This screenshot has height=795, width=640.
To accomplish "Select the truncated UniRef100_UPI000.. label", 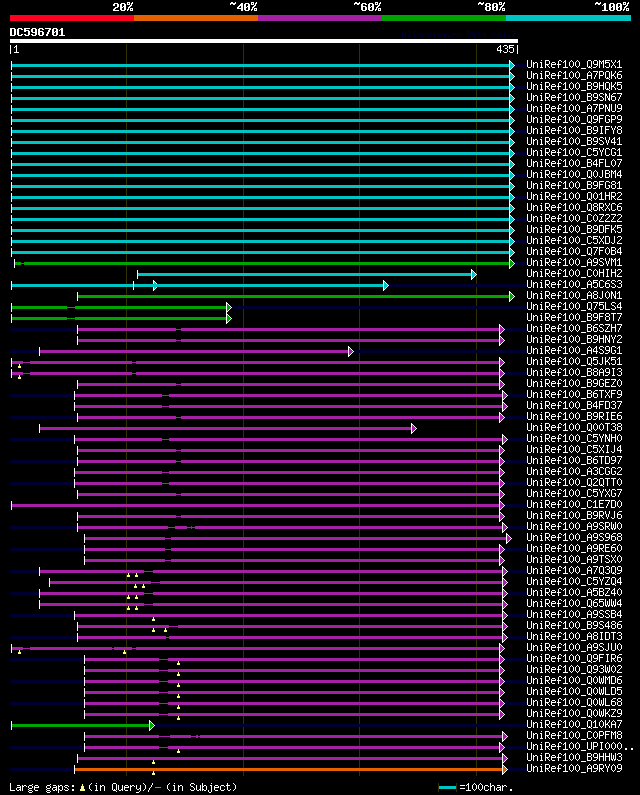I will coord(580,746).
